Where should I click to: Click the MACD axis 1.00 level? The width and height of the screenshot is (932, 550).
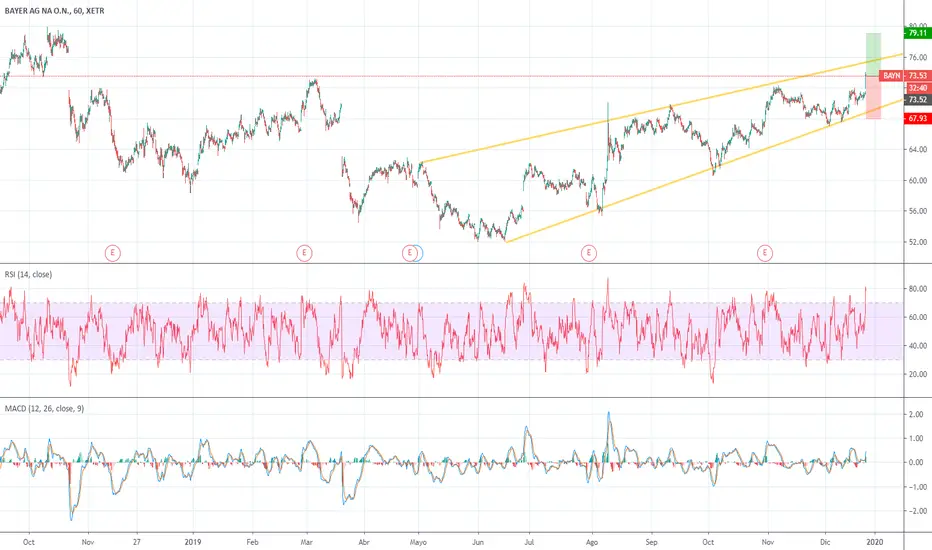tap(916, 439)
